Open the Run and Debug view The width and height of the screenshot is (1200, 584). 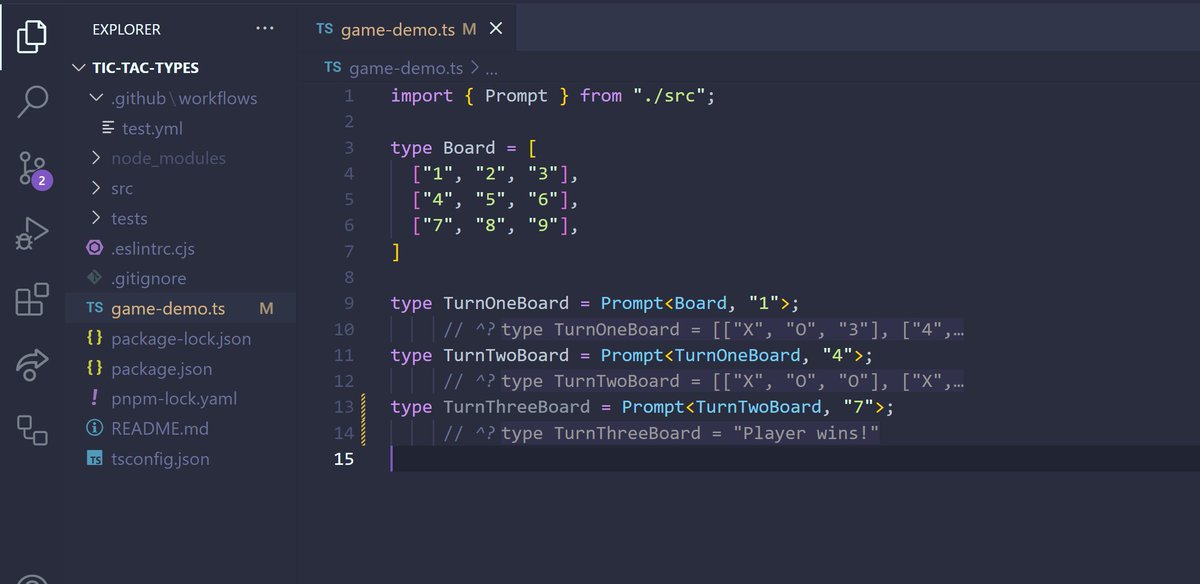33,233
